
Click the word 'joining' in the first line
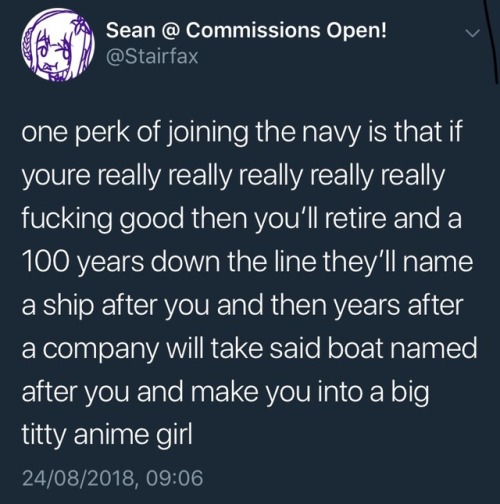click(207, 133)
